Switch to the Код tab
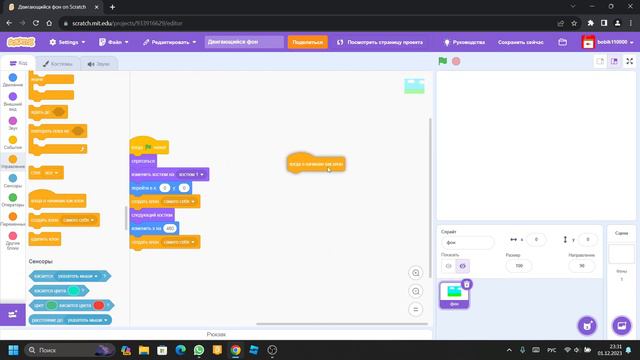The width and height of the screenshot is (640, 360). 18,63
